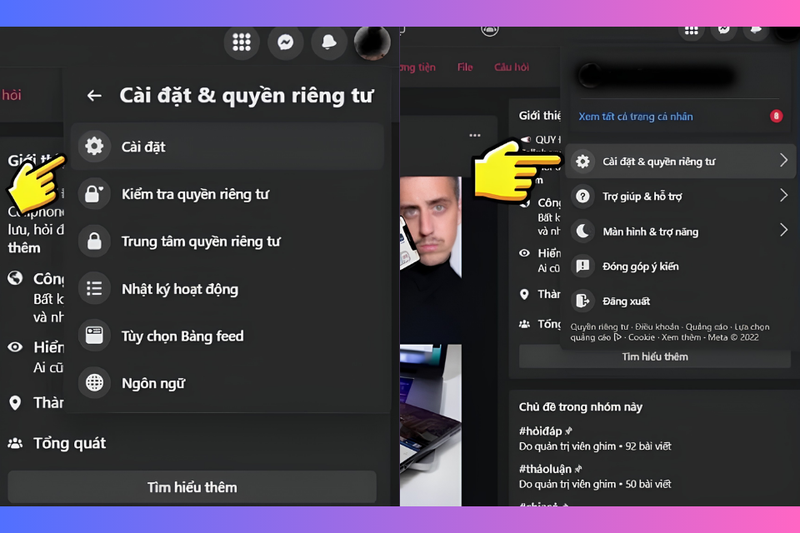Click the red notification badge
Viewport: 800px width, 533px height.
coord(776,116)
